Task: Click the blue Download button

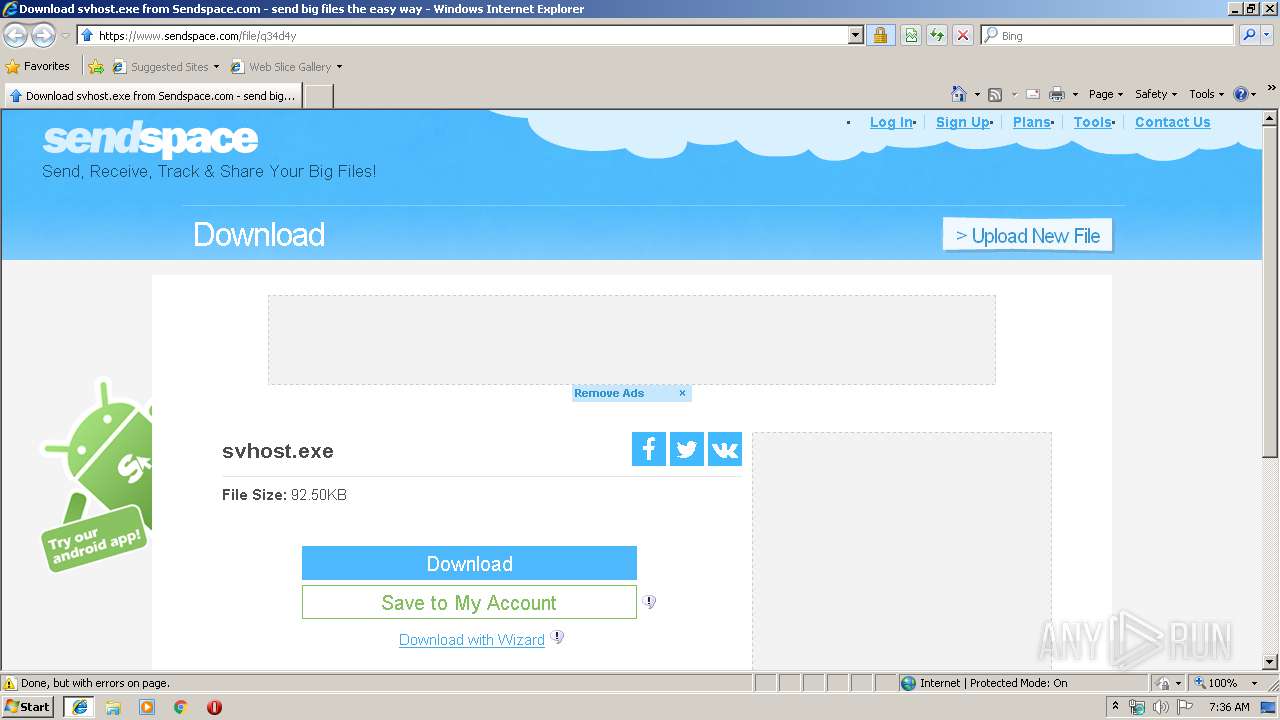Action: (469, 563)
